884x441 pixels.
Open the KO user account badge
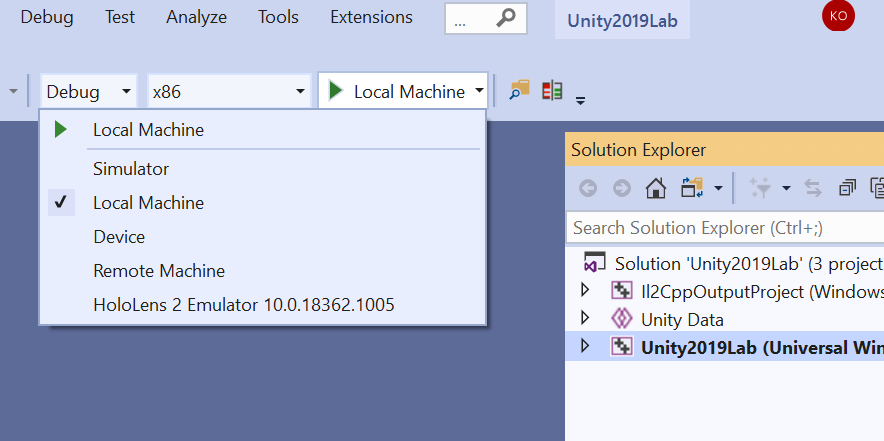pos(838,16)
